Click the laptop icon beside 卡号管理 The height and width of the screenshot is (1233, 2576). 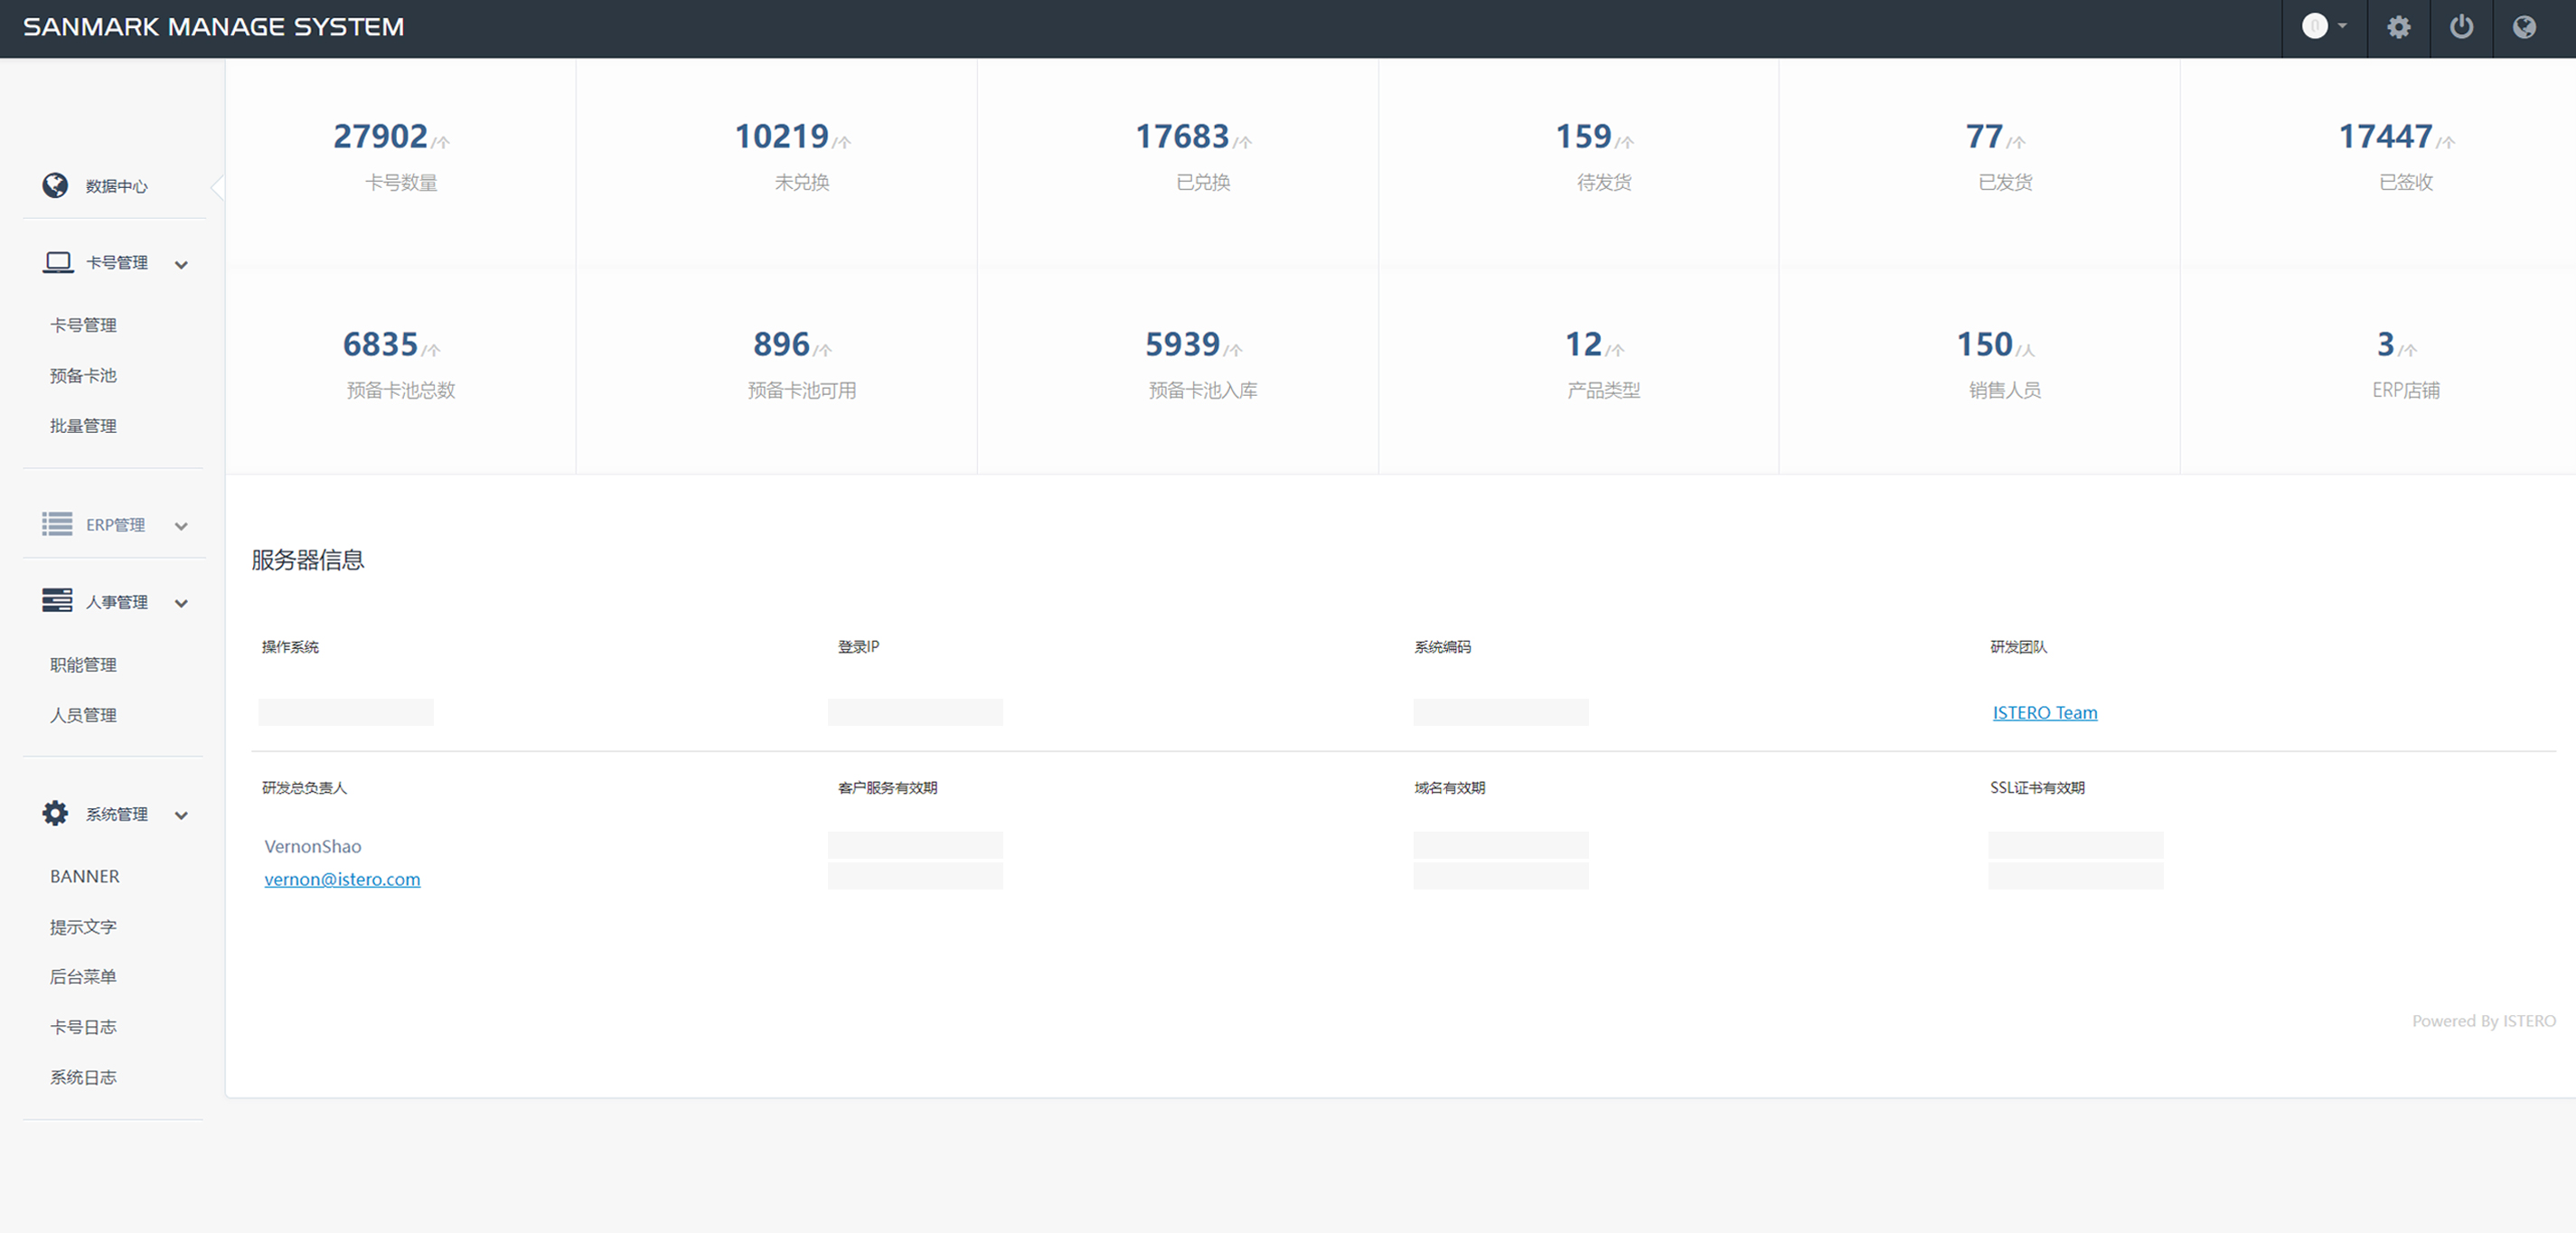(58, 262)
